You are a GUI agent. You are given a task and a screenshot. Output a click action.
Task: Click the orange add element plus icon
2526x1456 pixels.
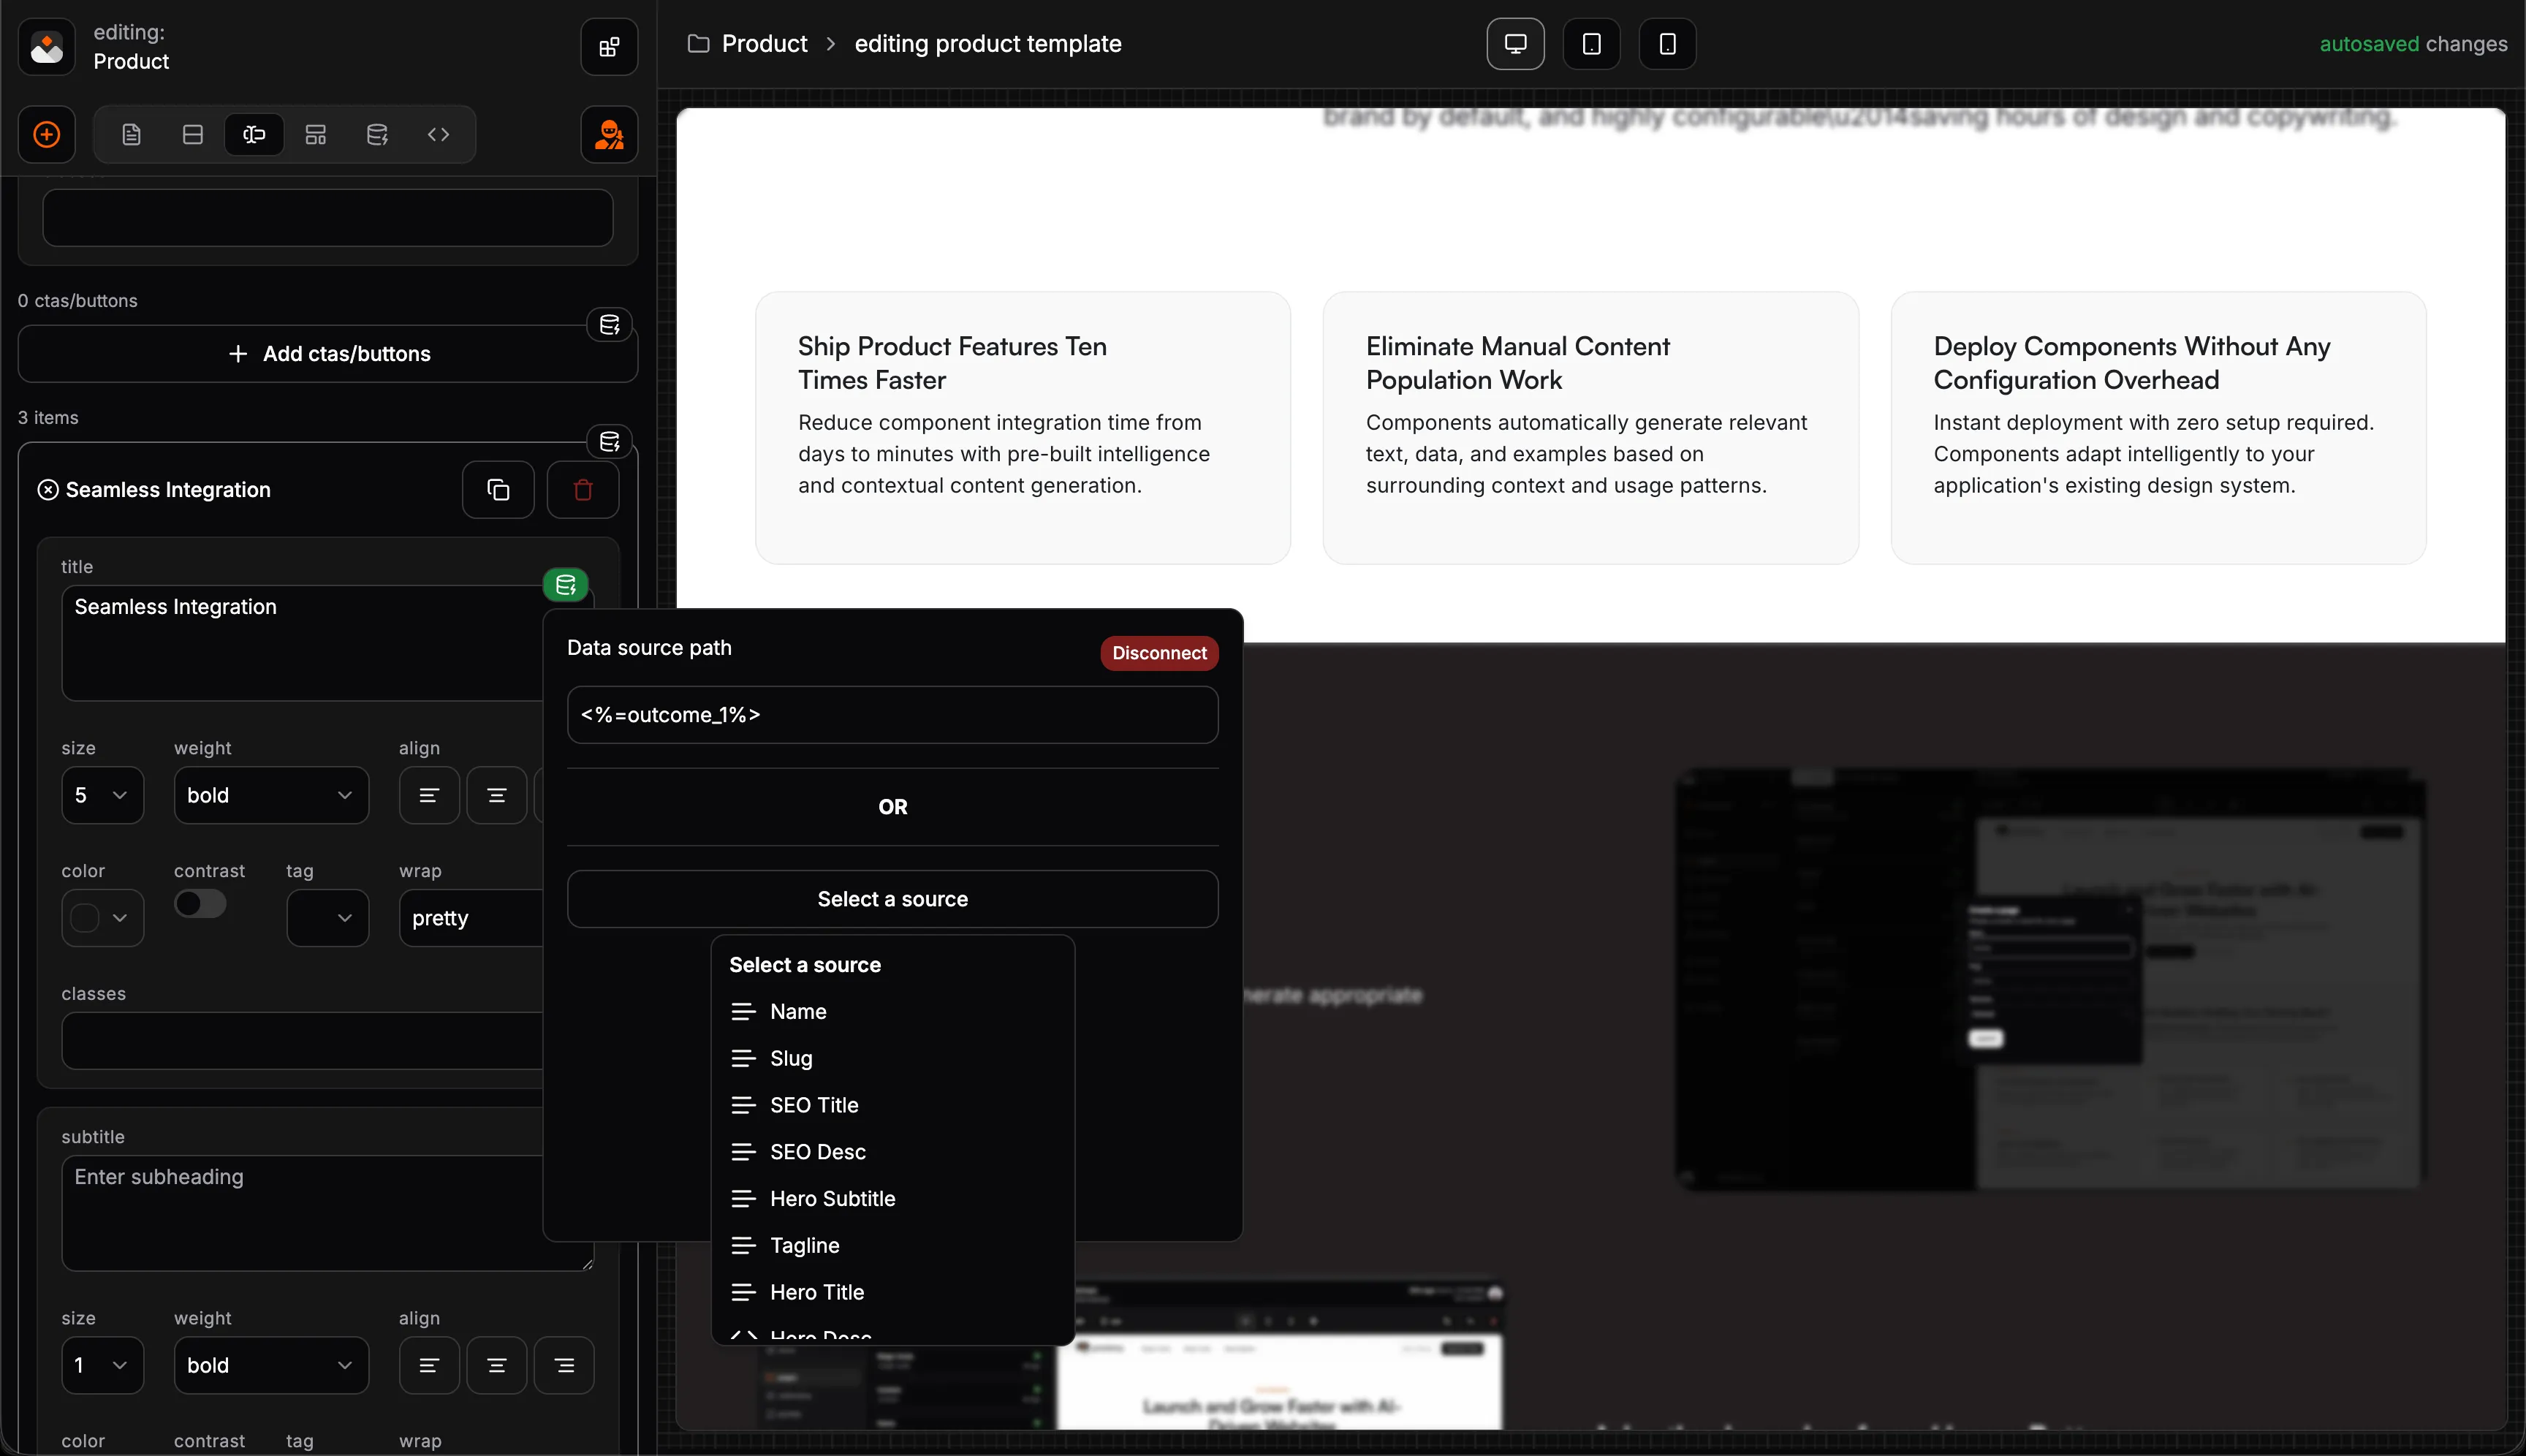click(x=47, y=134)
